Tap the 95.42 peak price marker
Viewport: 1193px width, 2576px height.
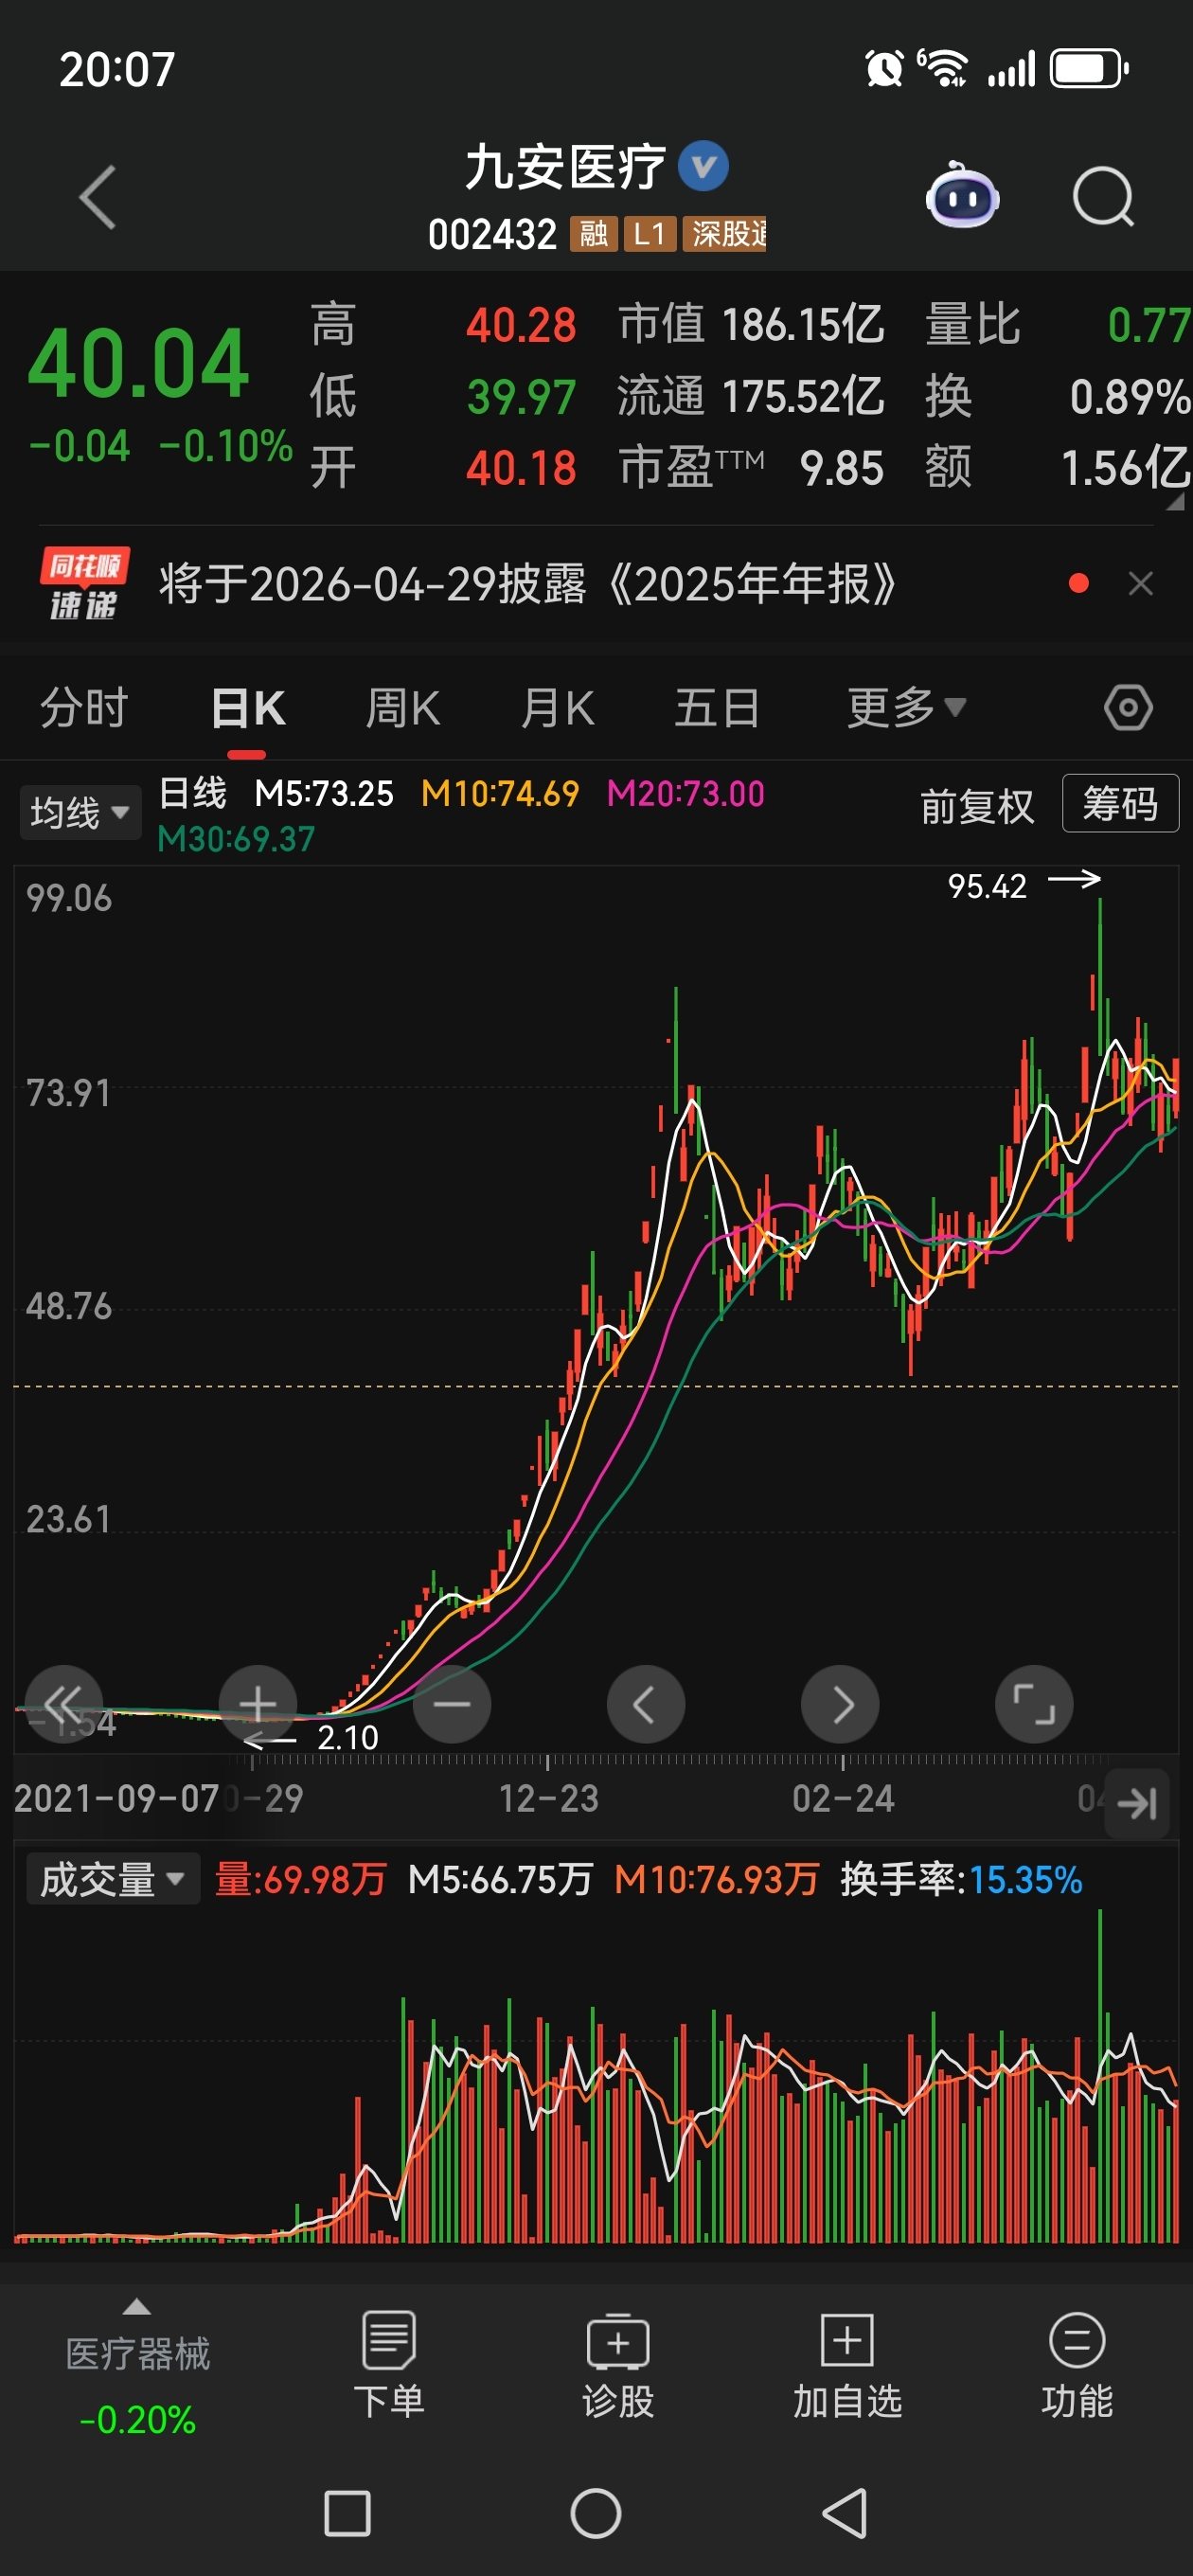(x=987, y=886)
